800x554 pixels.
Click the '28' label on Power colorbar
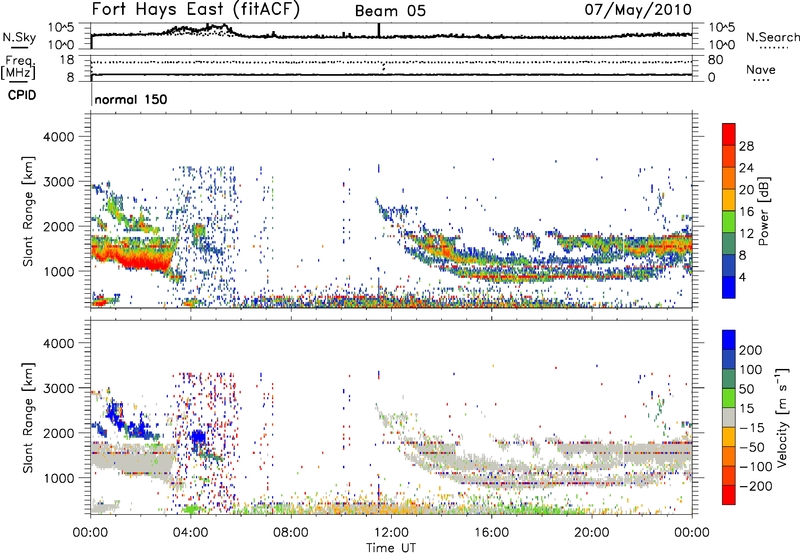point(746,146)
